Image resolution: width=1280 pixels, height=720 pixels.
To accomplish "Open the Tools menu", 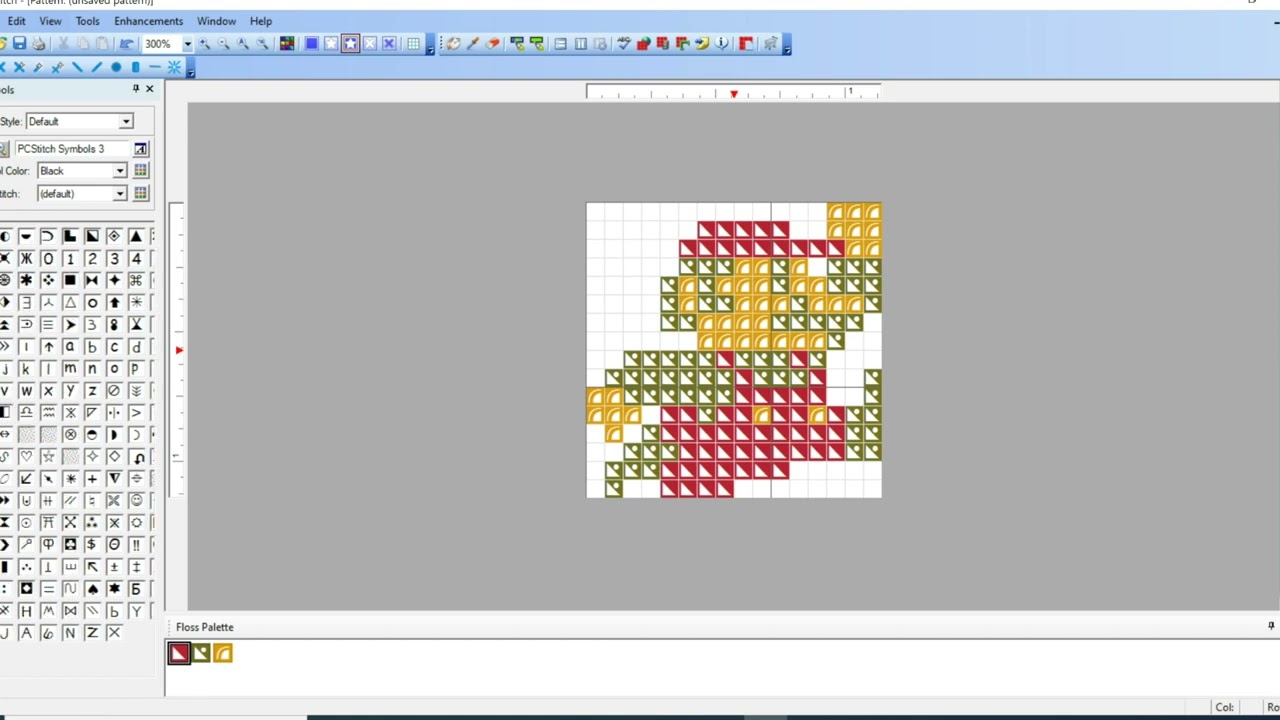I will [88, 21].
